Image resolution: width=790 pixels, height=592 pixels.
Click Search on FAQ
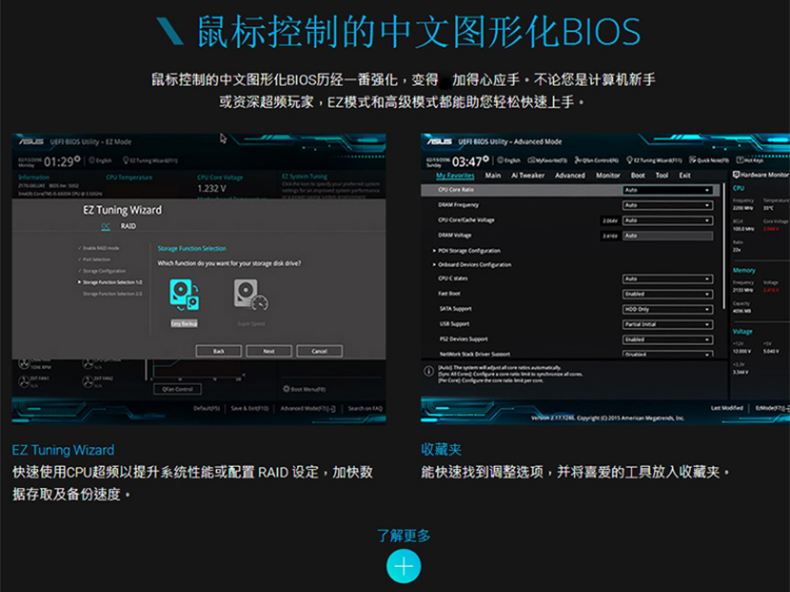(365, 409)
